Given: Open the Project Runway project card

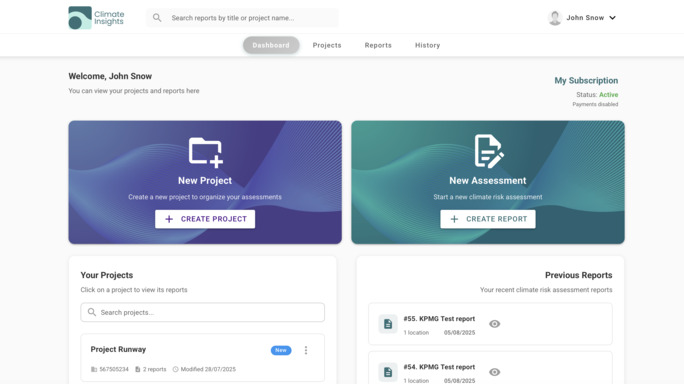Looking at the screenshot, I should coord(202,358).
